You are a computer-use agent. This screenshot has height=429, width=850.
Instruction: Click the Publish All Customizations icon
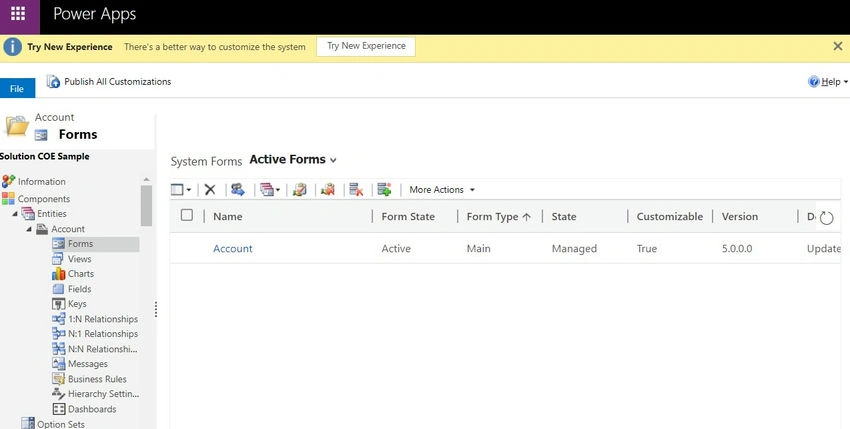53,82
